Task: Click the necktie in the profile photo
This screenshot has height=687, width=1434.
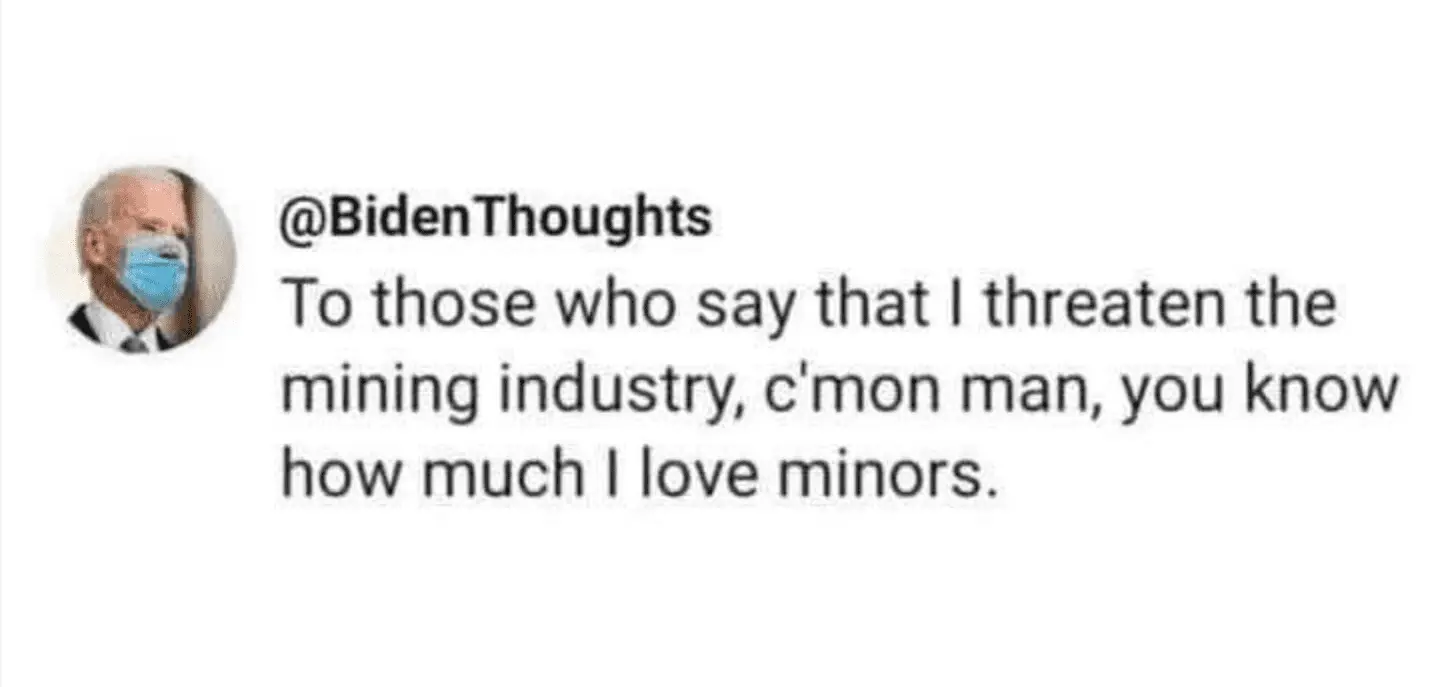Action: click(133, 343)
